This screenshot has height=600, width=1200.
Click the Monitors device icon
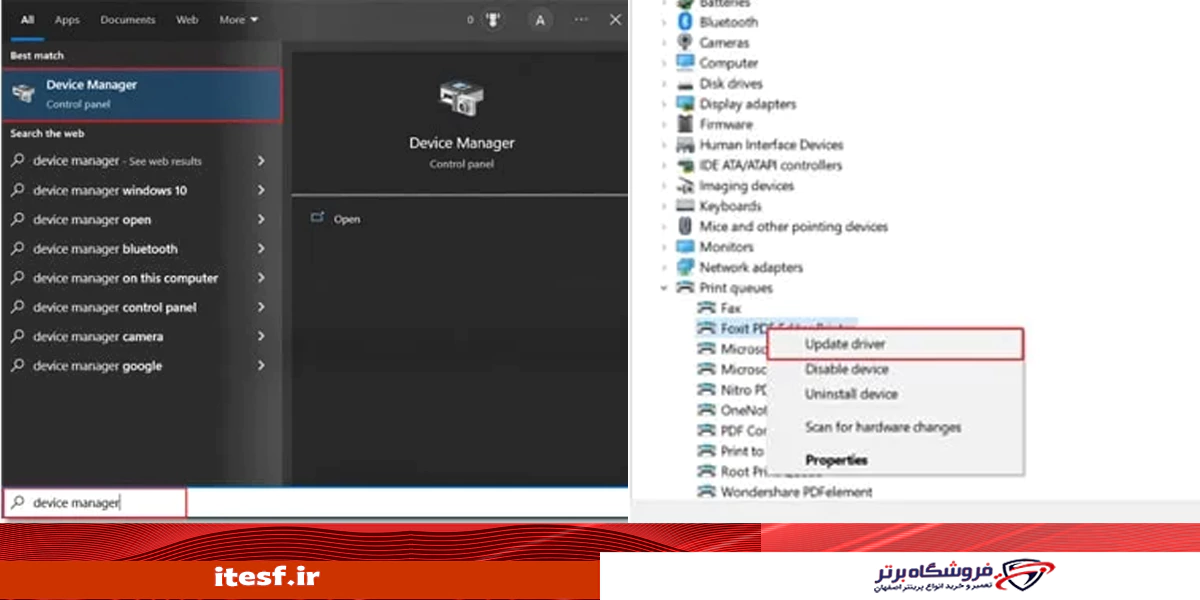pyautogui.click(x=684, y=246)
